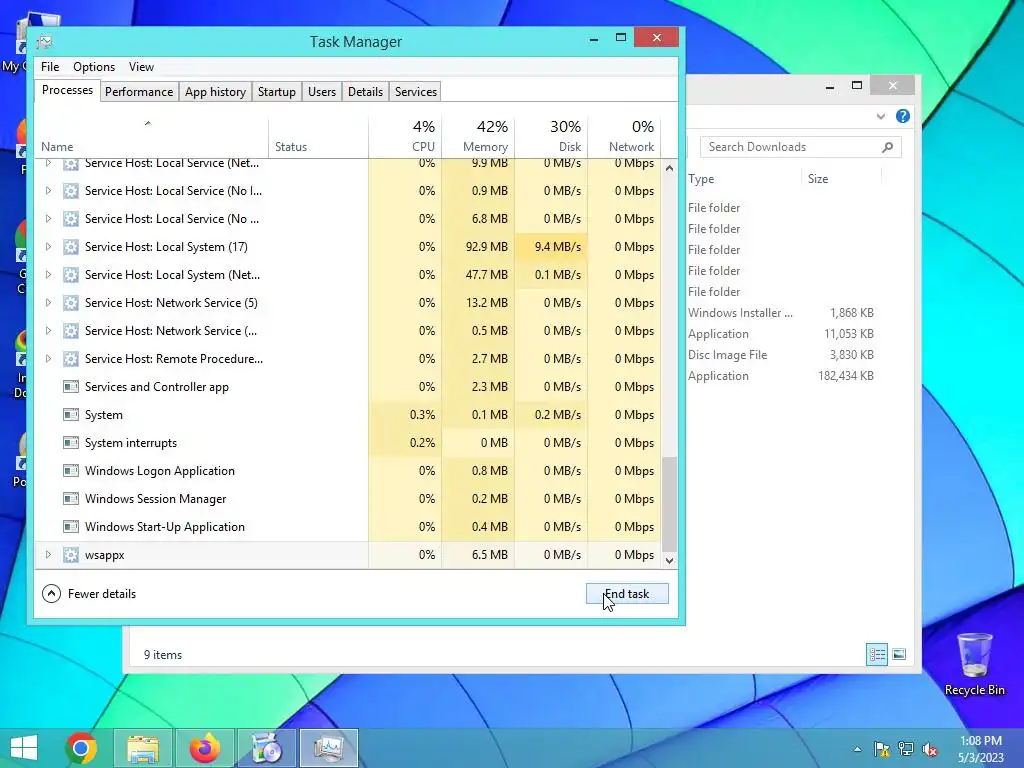Expand Service Host: Local Service (No I... row
Image resolution: width=1024 pixels, height=768 pixels.
48,191
